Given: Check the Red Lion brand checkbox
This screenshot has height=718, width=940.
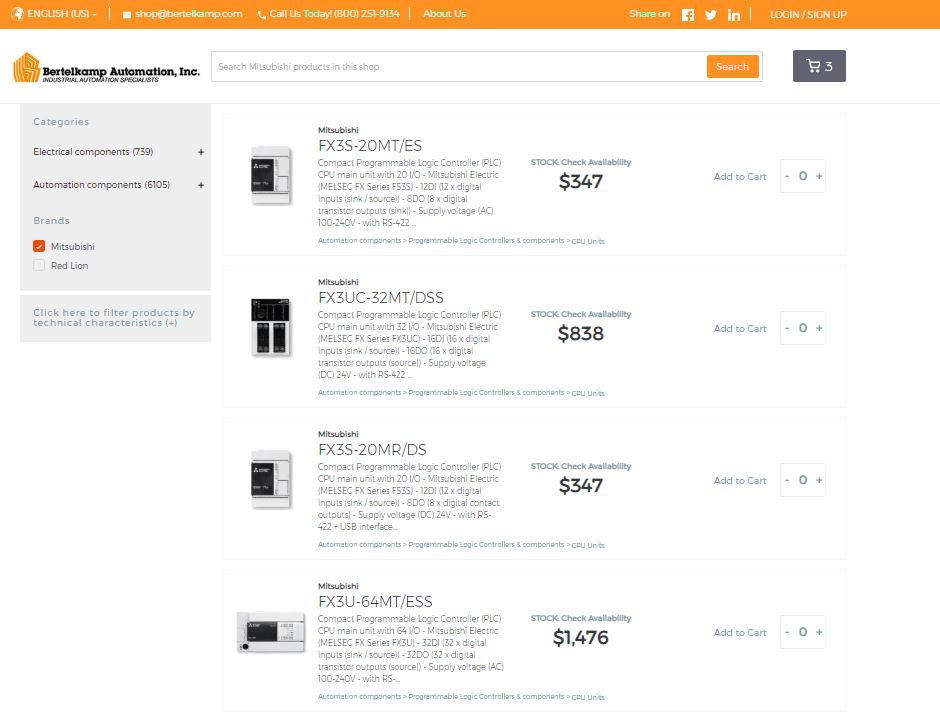Looking at the screenshot, I should 39,265.
